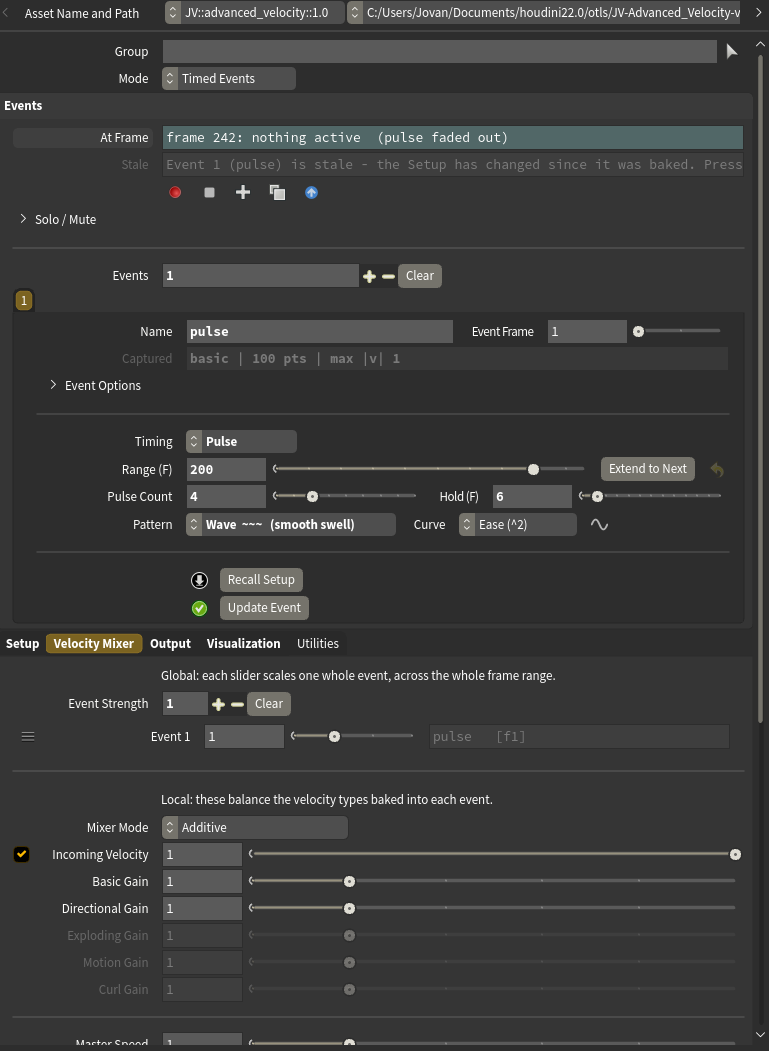The width and height of the screenshot is (769, 1051).
Task: Click the Range (F) slider handle
Action: point(533,469)
